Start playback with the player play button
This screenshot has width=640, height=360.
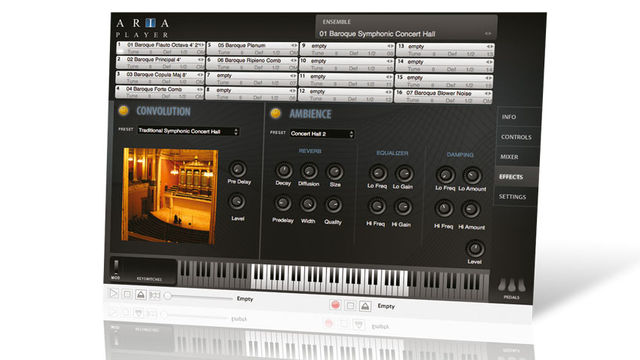[113, 293]
